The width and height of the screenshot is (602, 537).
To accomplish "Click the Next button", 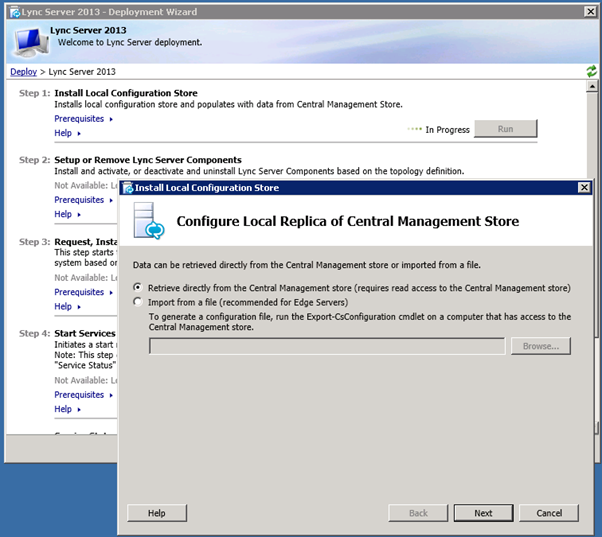I will [x=483, y=513].
